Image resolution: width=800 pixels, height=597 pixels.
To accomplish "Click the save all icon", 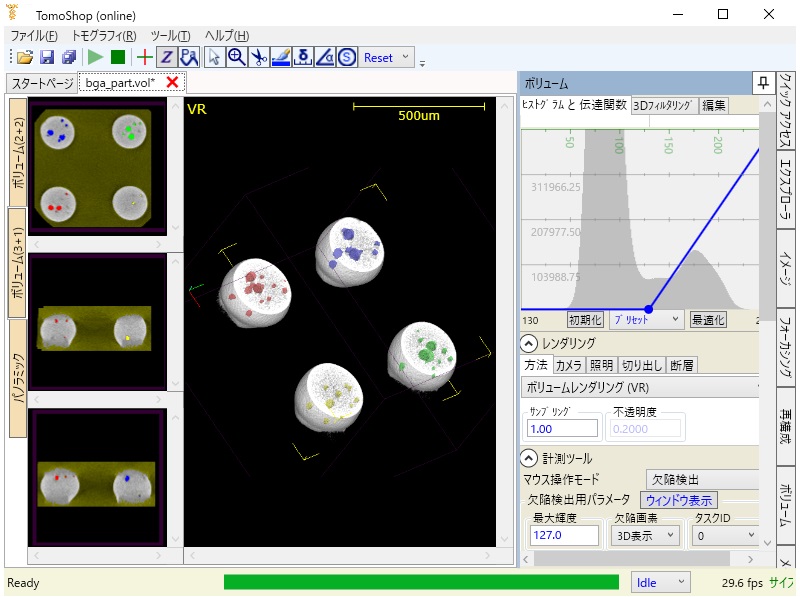I will pos(69,57).
